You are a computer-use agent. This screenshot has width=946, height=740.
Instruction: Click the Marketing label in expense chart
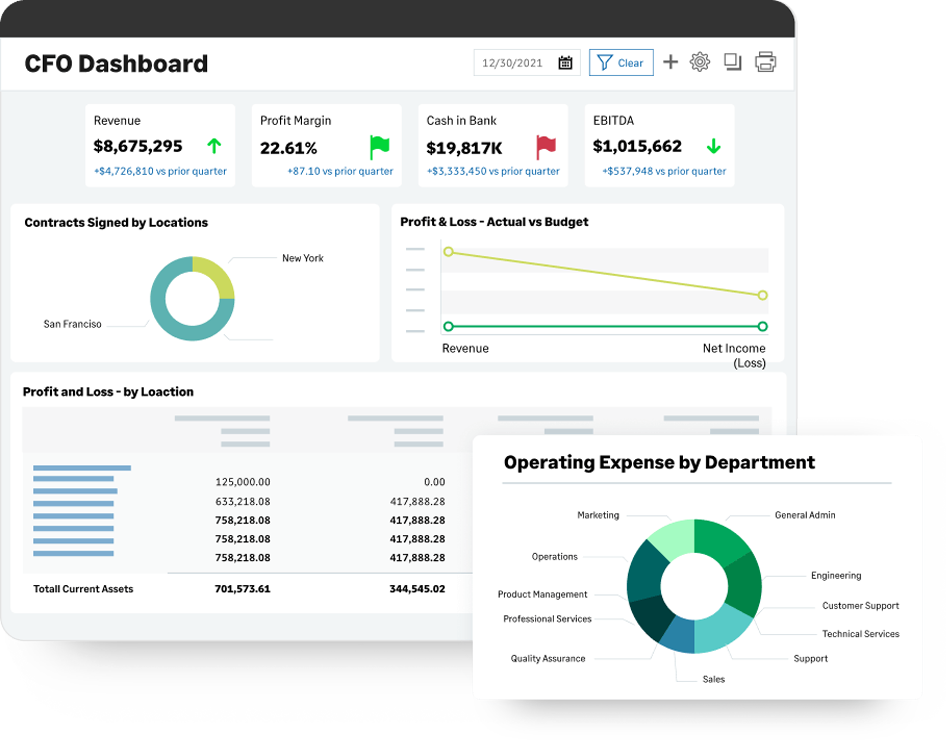[598, 515]
